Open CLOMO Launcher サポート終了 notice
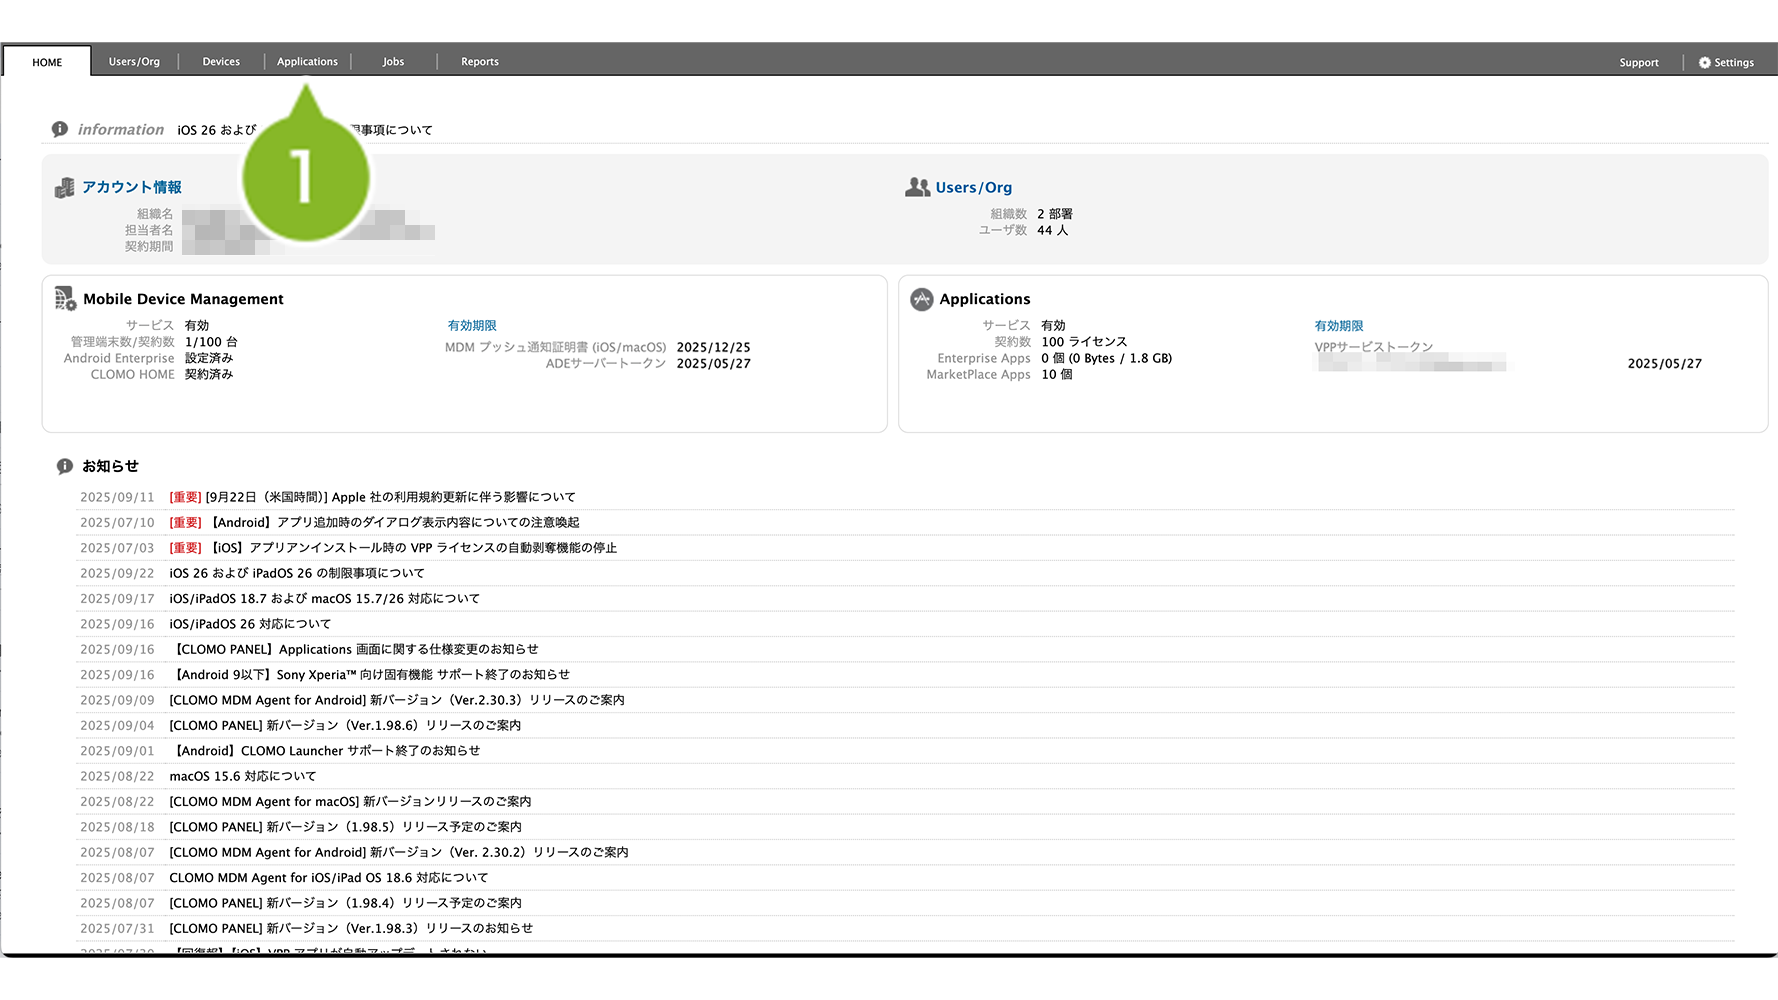 [327, 751]
